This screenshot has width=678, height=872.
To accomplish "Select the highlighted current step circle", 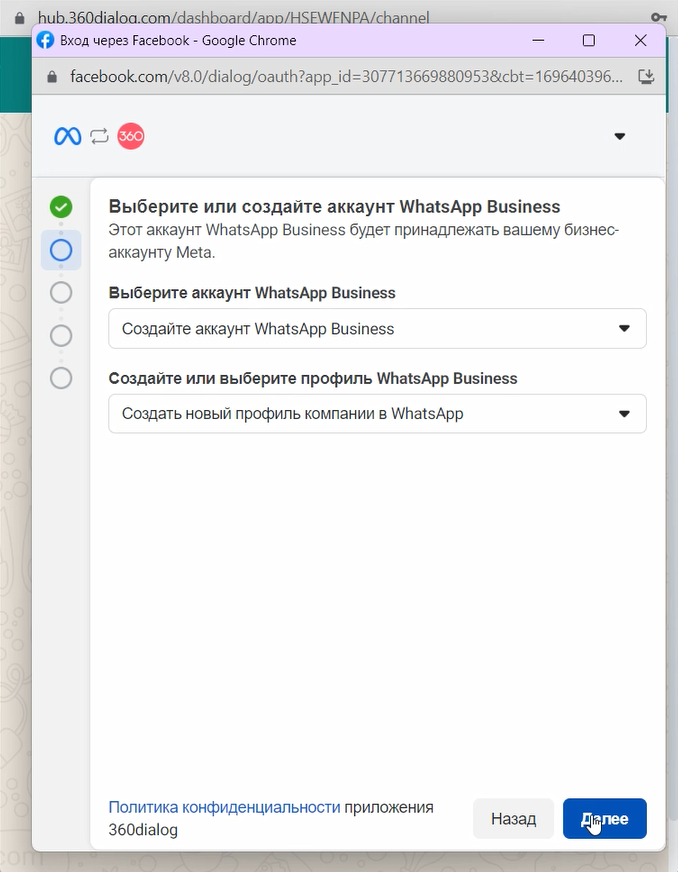I will 61,250.
